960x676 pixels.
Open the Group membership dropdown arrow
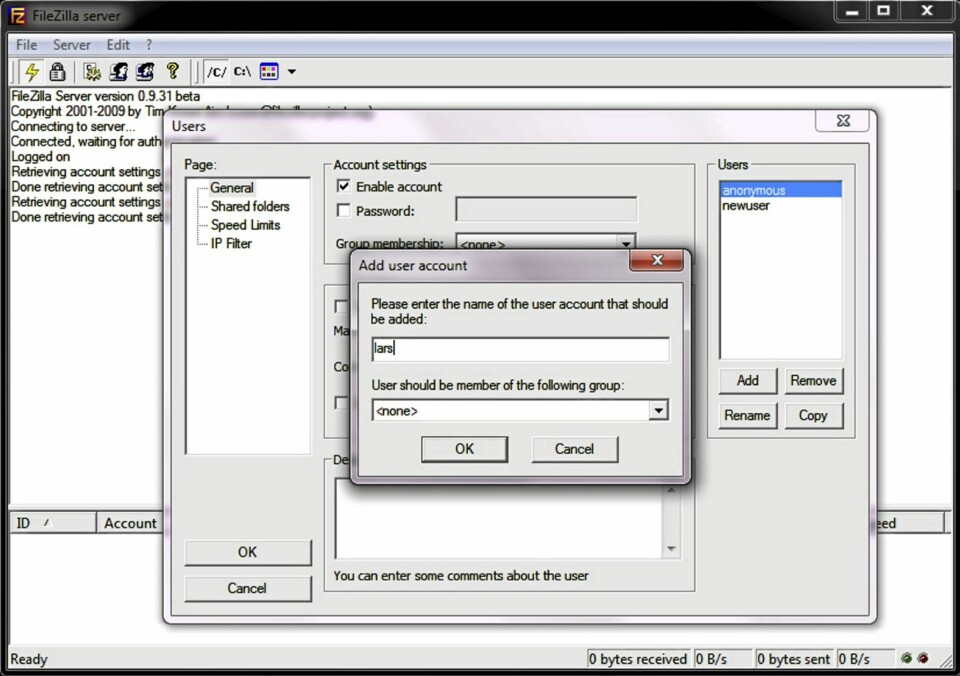[626, 243]
